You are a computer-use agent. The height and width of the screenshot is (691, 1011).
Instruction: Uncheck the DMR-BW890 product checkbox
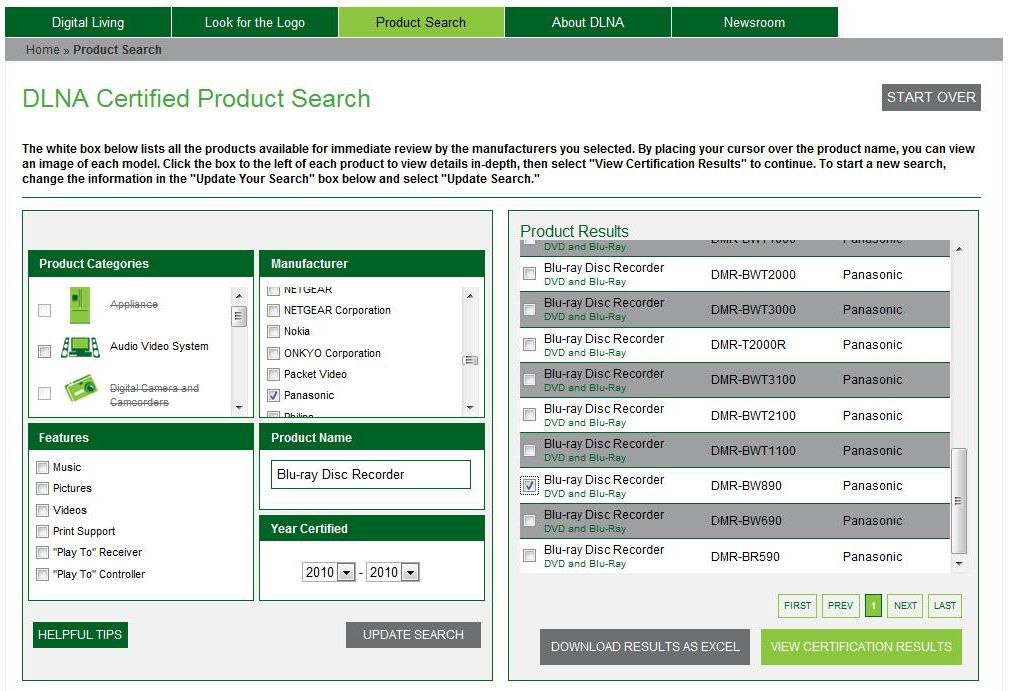(x=529, y=486)
